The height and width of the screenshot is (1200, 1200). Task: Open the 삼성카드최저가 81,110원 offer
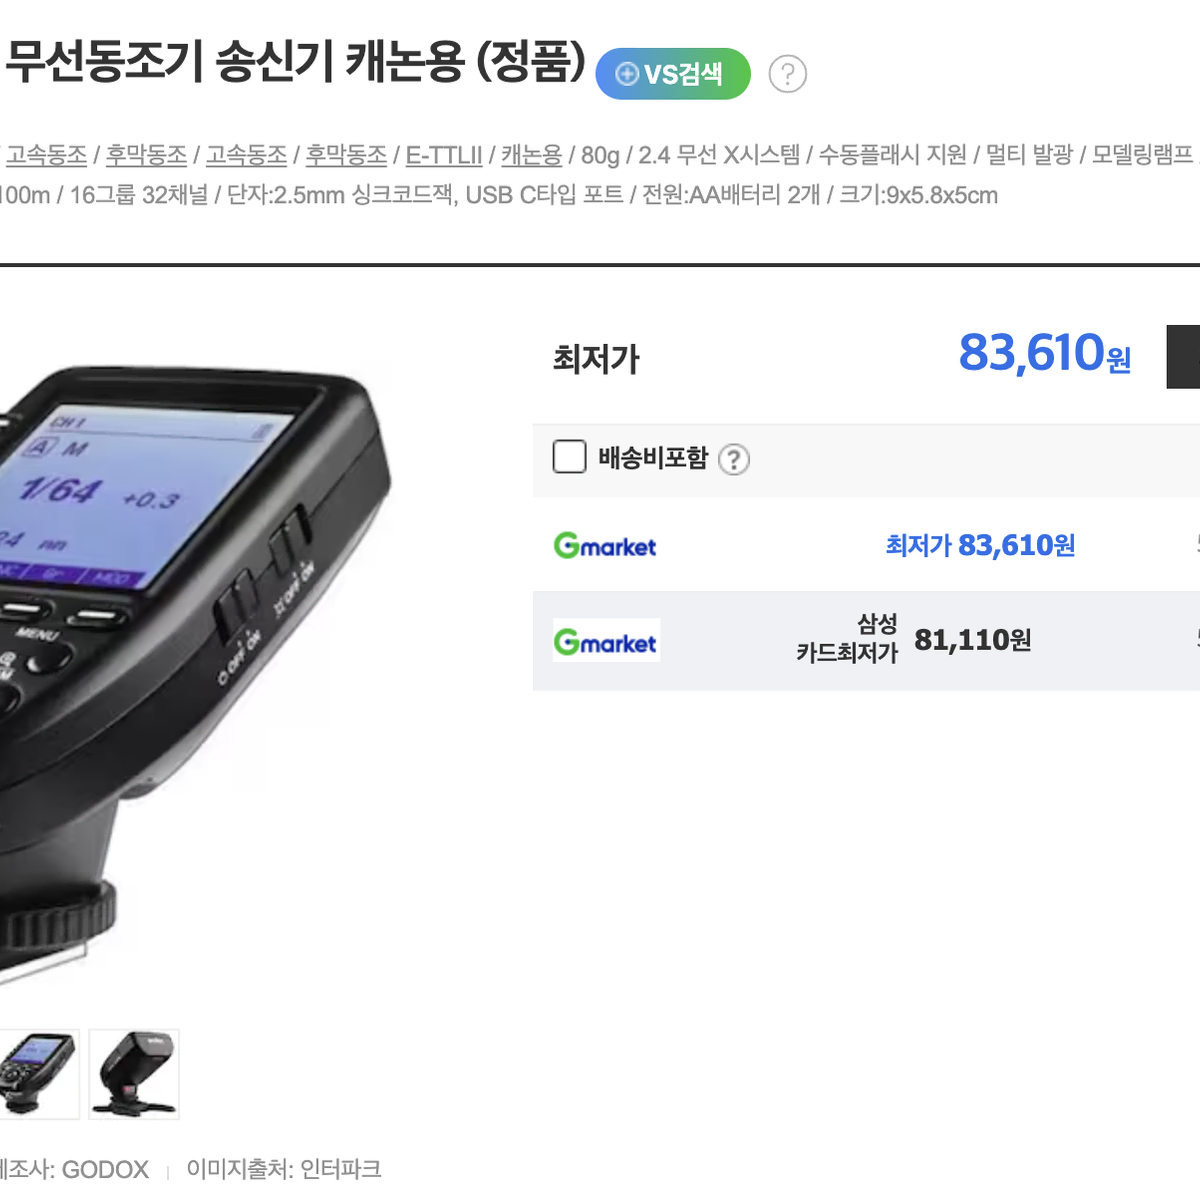(913, 639)
